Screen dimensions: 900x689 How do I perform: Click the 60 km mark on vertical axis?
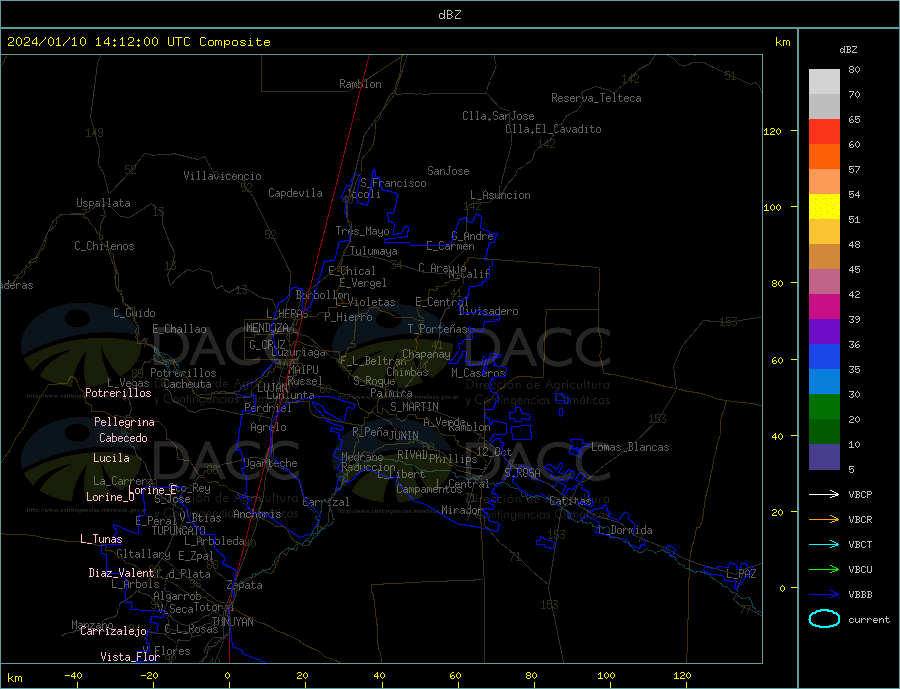[777, 360]
